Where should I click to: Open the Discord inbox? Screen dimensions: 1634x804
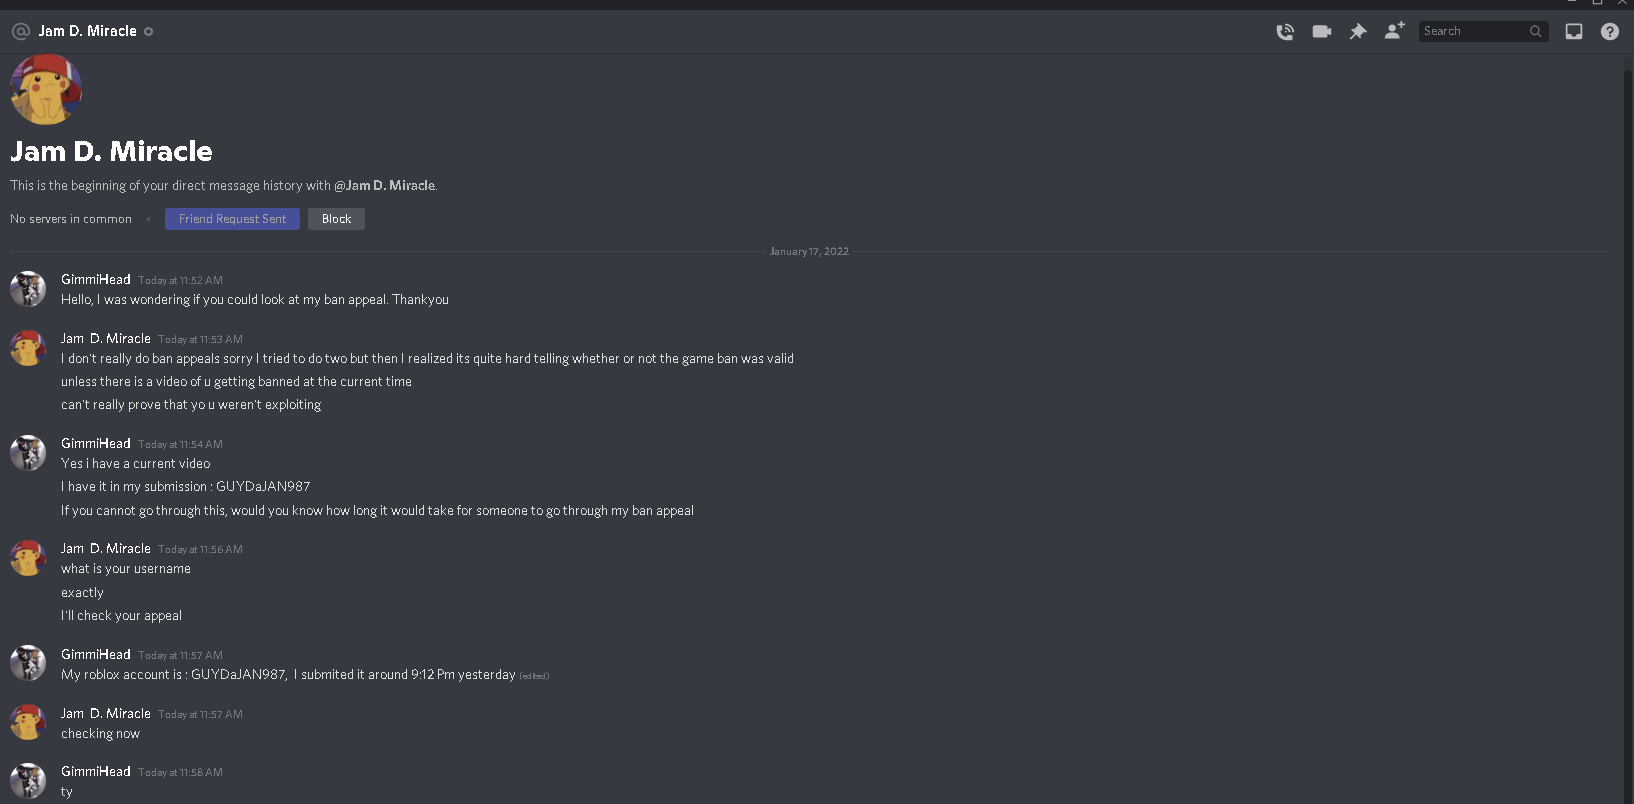click(x=1574, y=31)
